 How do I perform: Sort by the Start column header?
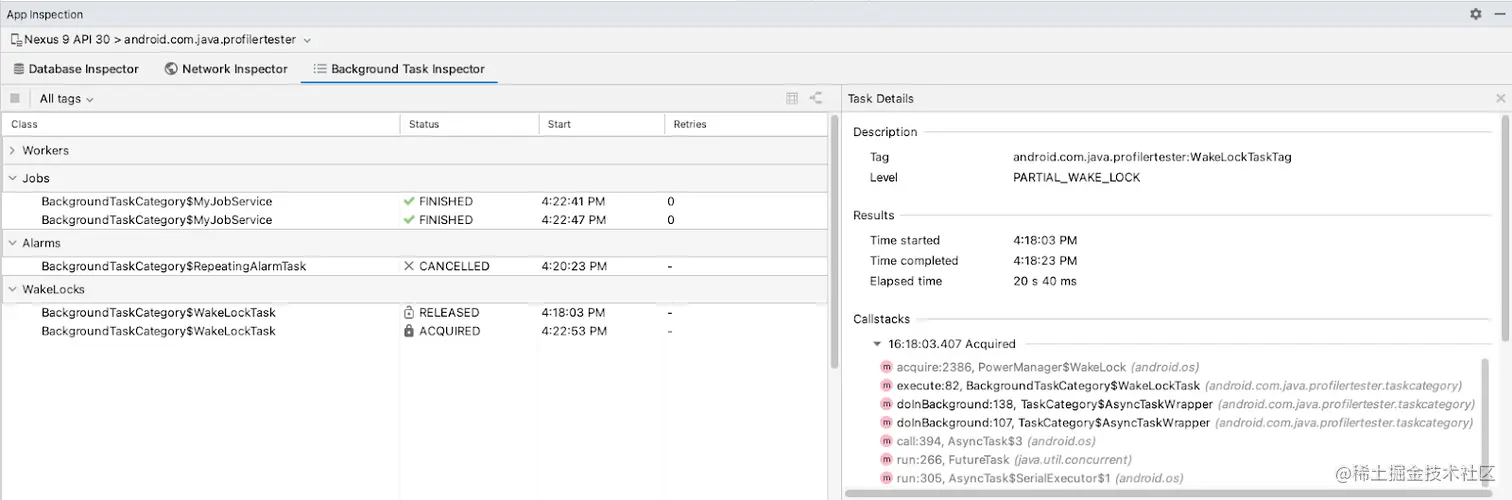(602, 124)
